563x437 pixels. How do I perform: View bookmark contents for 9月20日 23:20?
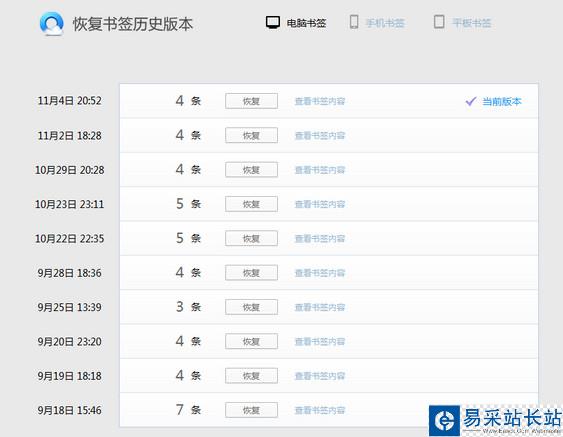tap(320, 341)
